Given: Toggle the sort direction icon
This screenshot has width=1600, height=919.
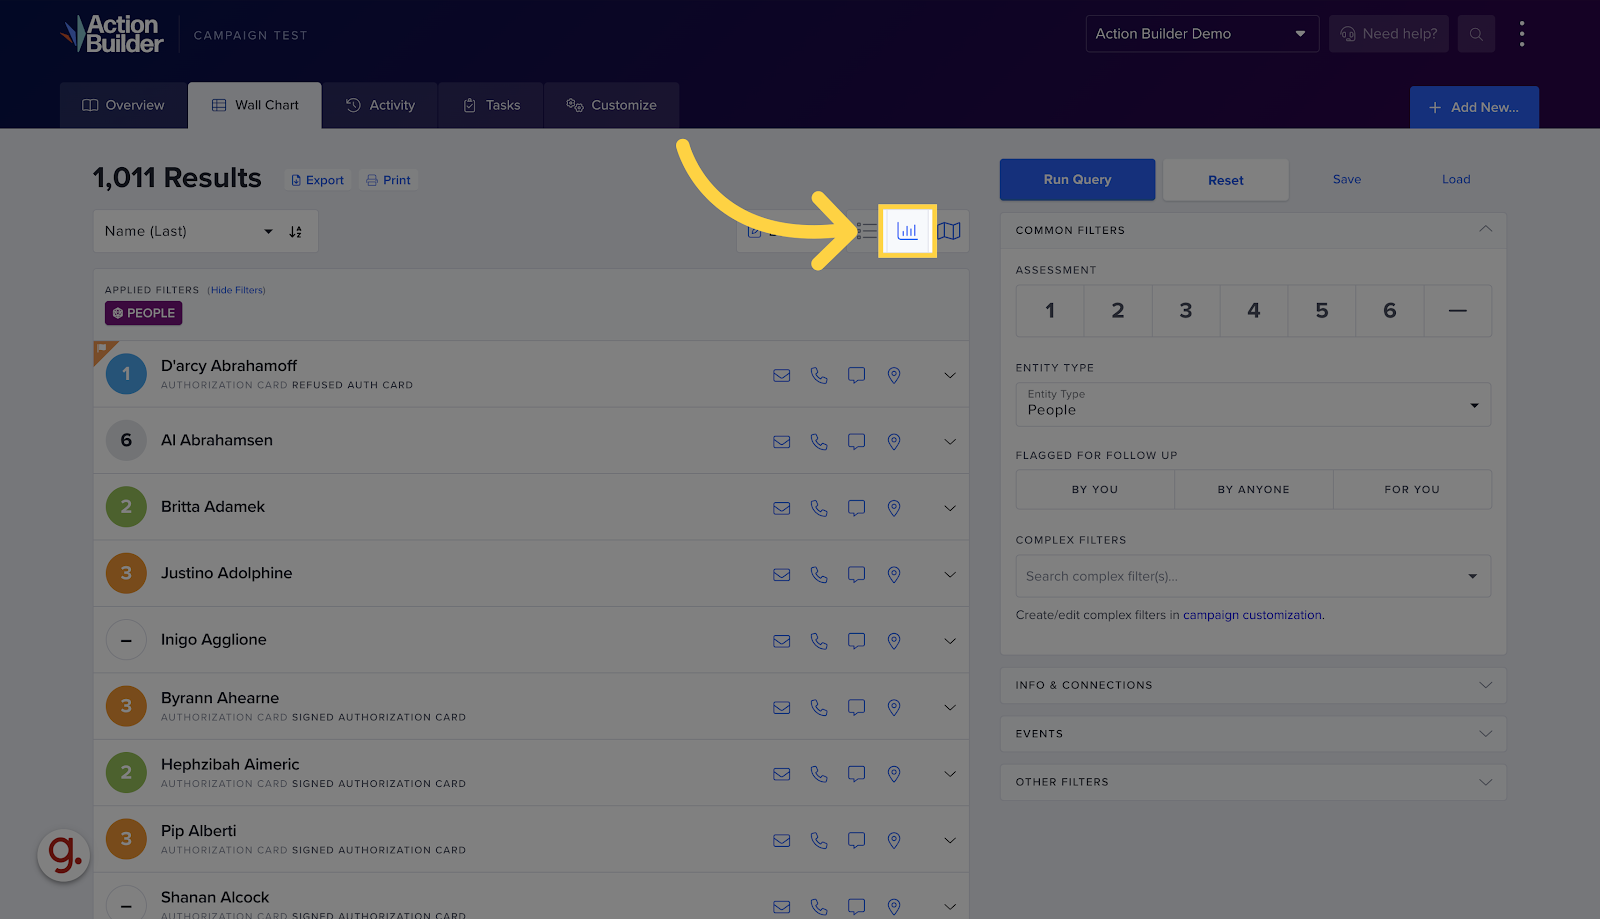Looking at the screenshot, I should [x=295, y=231].
